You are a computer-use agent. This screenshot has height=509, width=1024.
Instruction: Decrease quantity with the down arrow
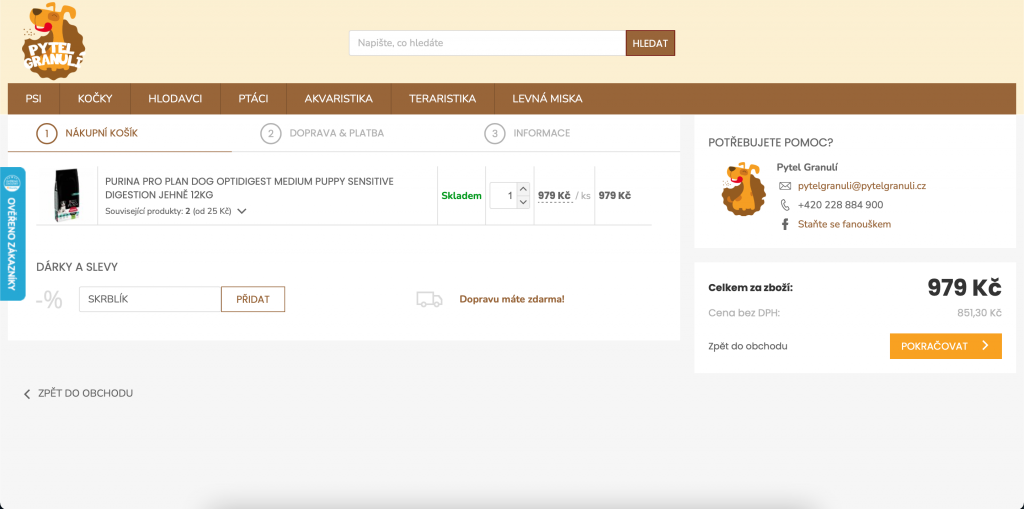click(x=522, y=202)
